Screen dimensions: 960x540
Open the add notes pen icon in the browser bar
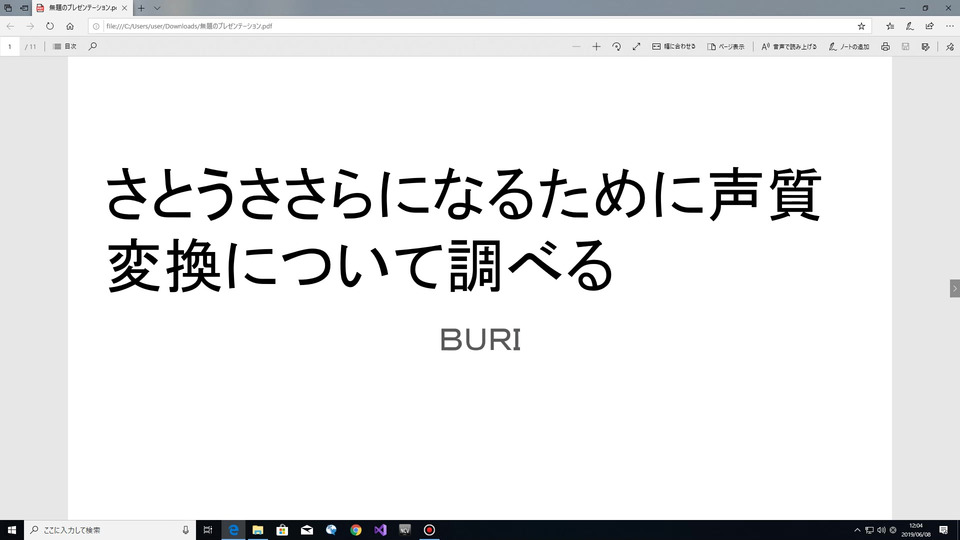(x=910, y=26)
